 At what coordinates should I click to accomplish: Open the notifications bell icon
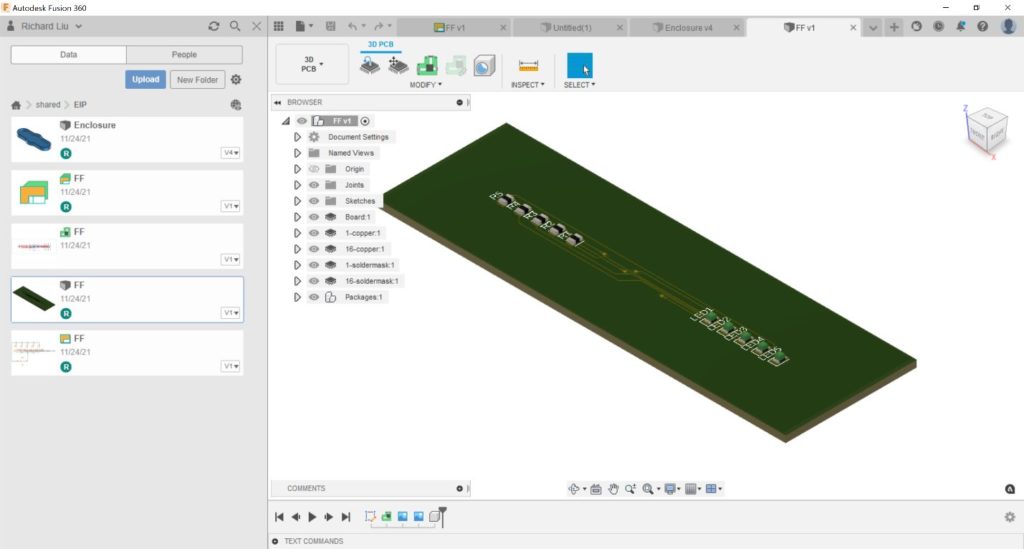(961, 27)
